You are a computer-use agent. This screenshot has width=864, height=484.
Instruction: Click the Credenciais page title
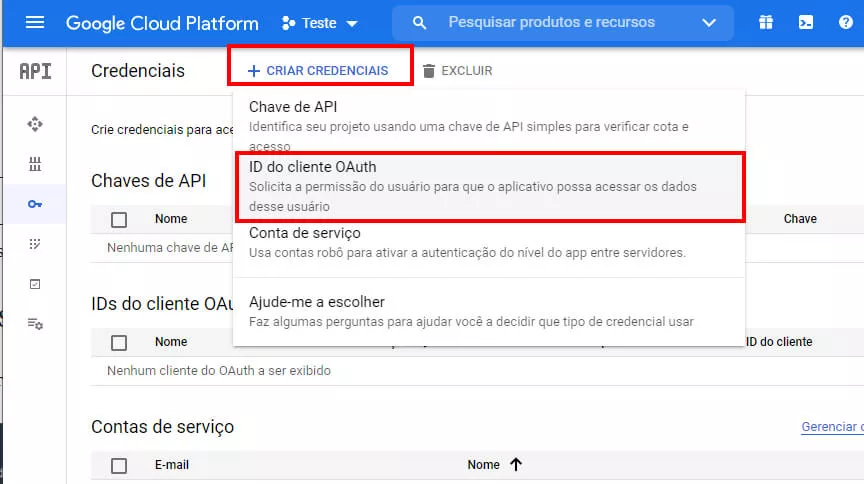click(x=138, y=71)
